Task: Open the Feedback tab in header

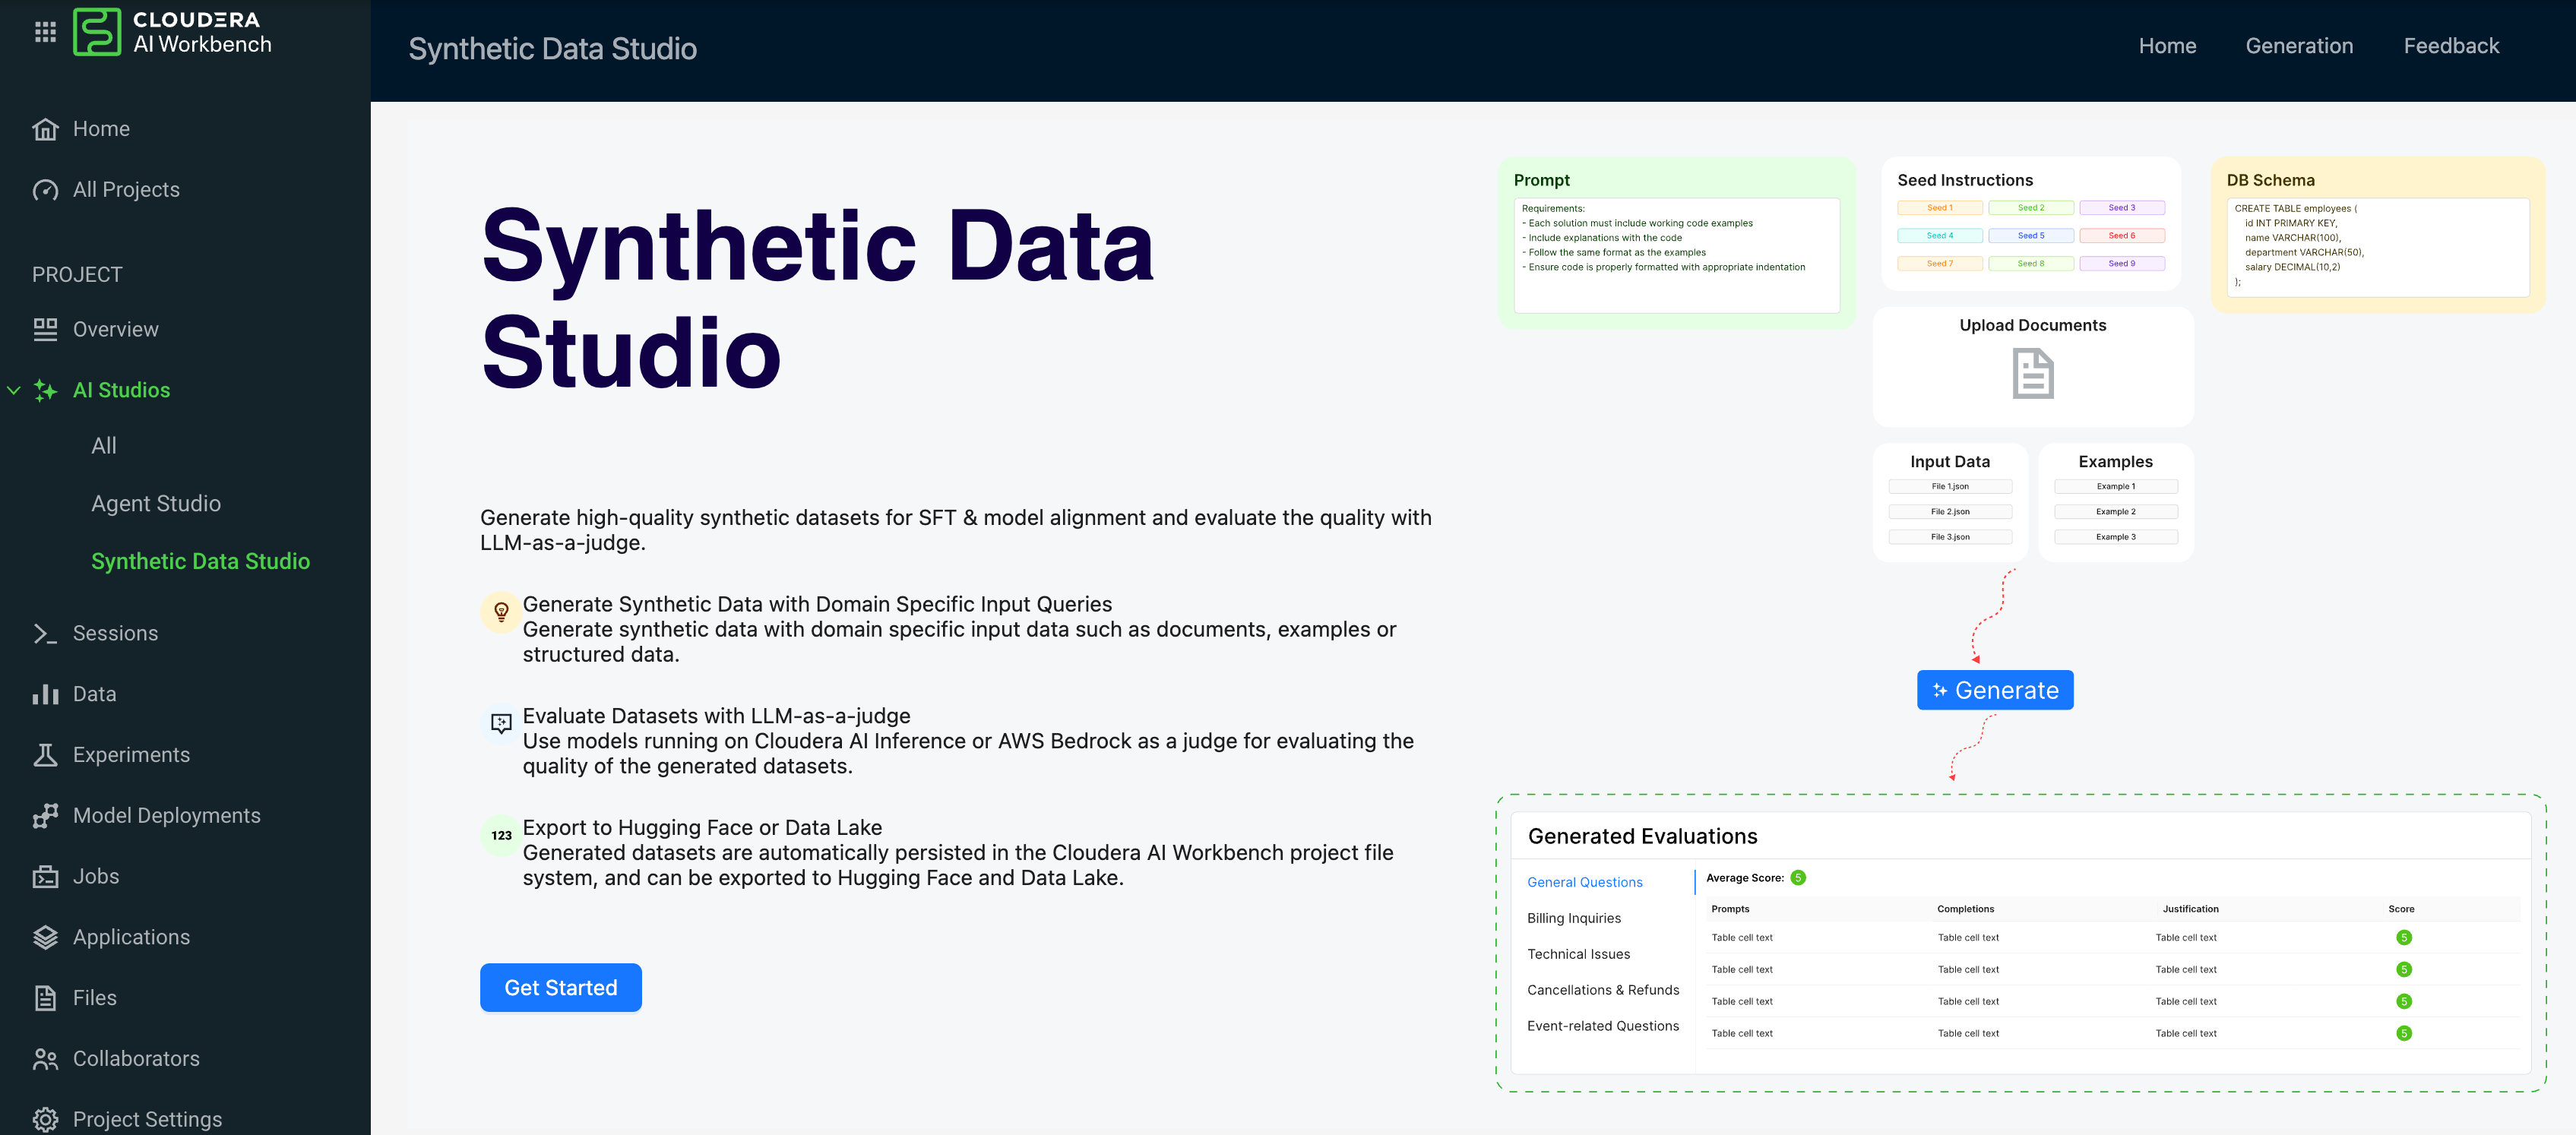Action: (x=2450, y=46)
